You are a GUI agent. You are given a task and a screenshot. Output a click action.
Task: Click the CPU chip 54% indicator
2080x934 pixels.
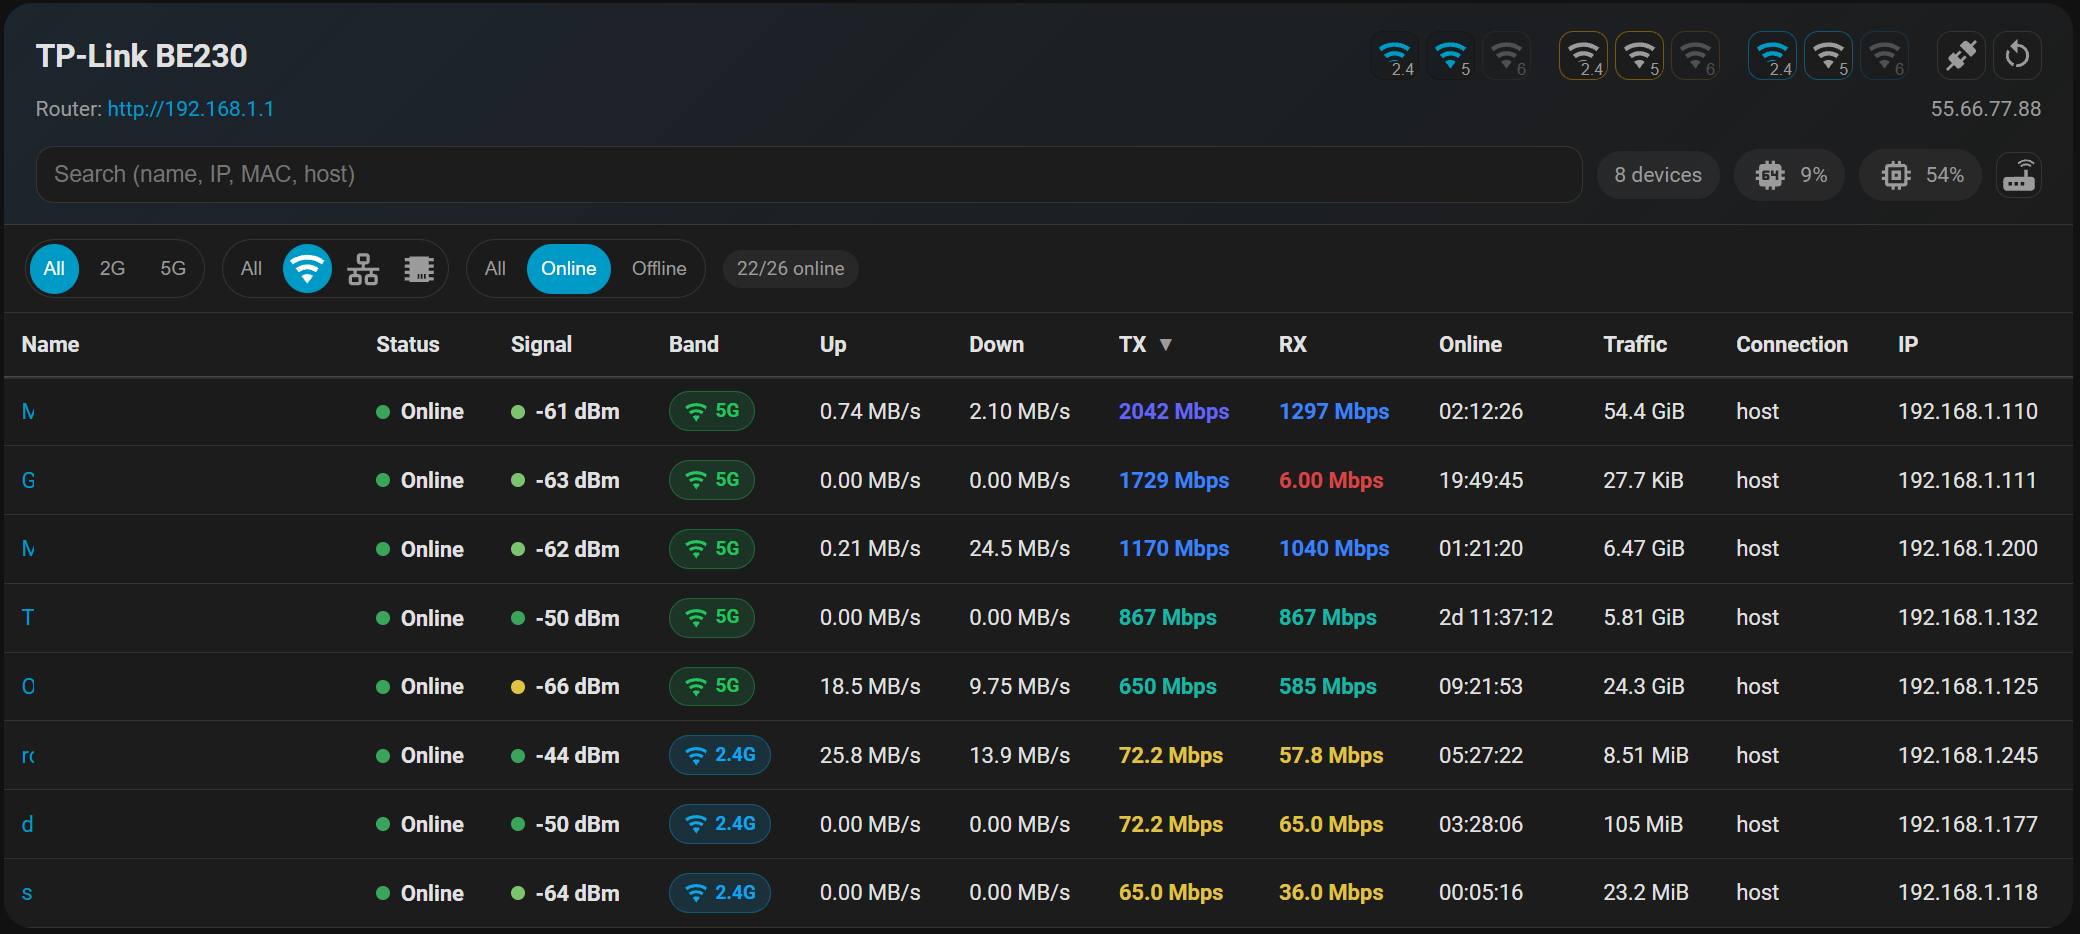[x=1920, y=176]
